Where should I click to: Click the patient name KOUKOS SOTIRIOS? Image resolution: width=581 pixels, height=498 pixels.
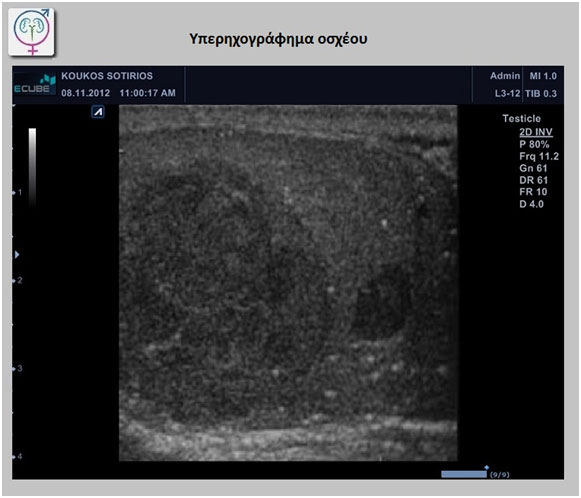(107, 76)
